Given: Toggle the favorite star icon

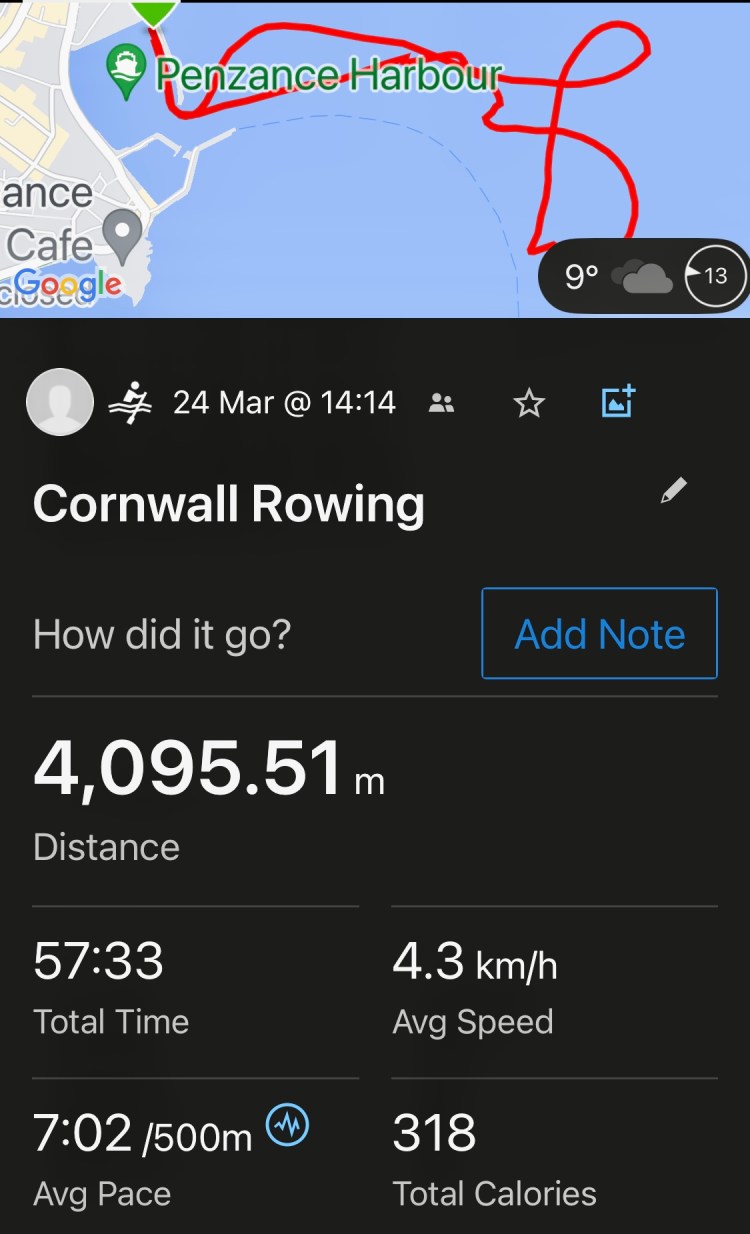Looking at the screenshot, I should tap(528, 403).
